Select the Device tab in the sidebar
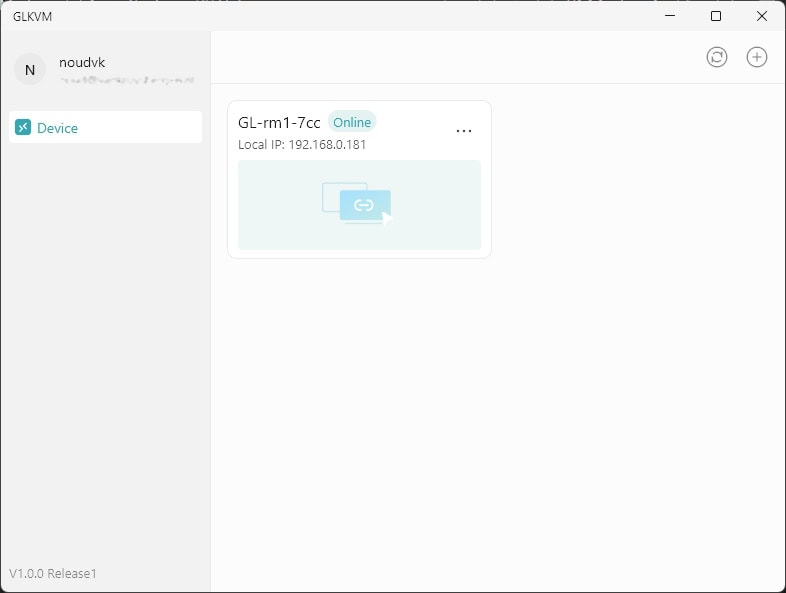 pyautogui.click(x=106, y=127)
